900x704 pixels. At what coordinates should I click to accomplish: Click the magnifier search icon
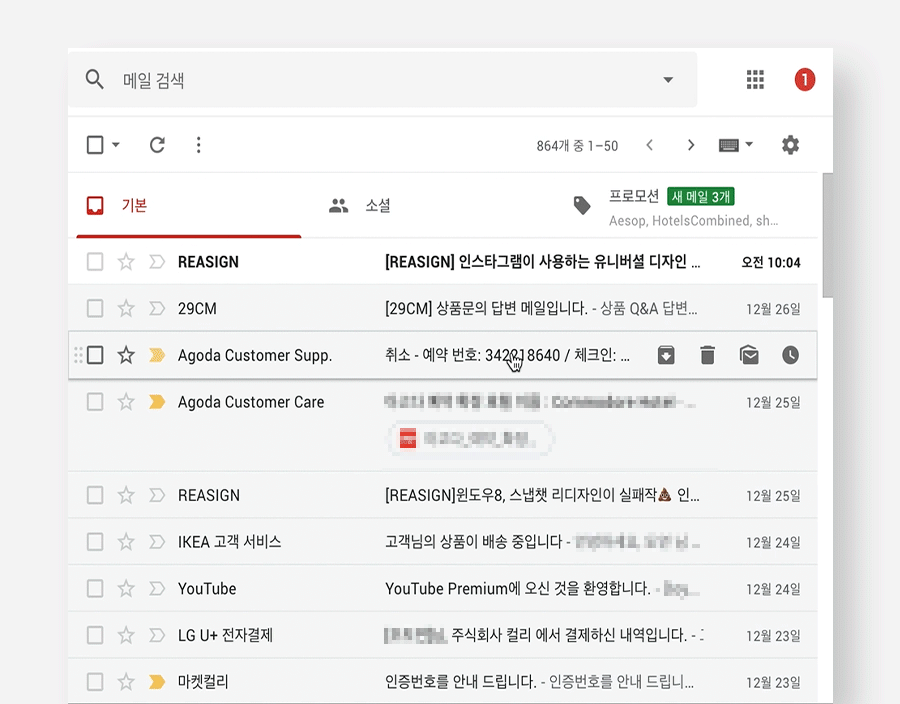(x=95, y=79)
